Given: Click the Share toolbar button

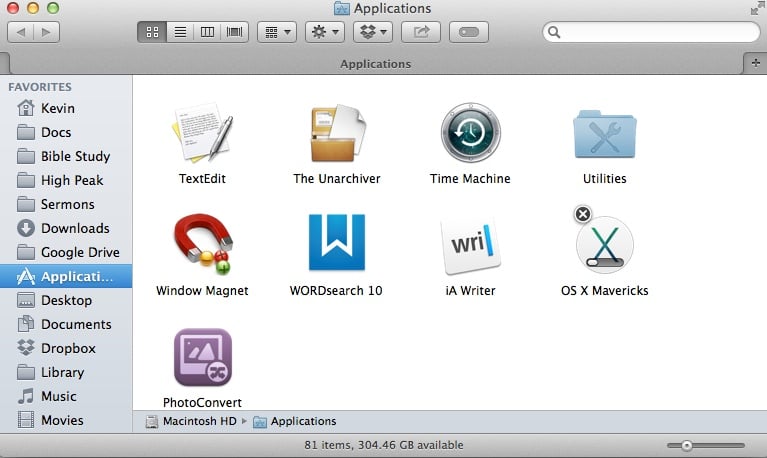Looking at the screenshot, I should click(x=421, y=32).
